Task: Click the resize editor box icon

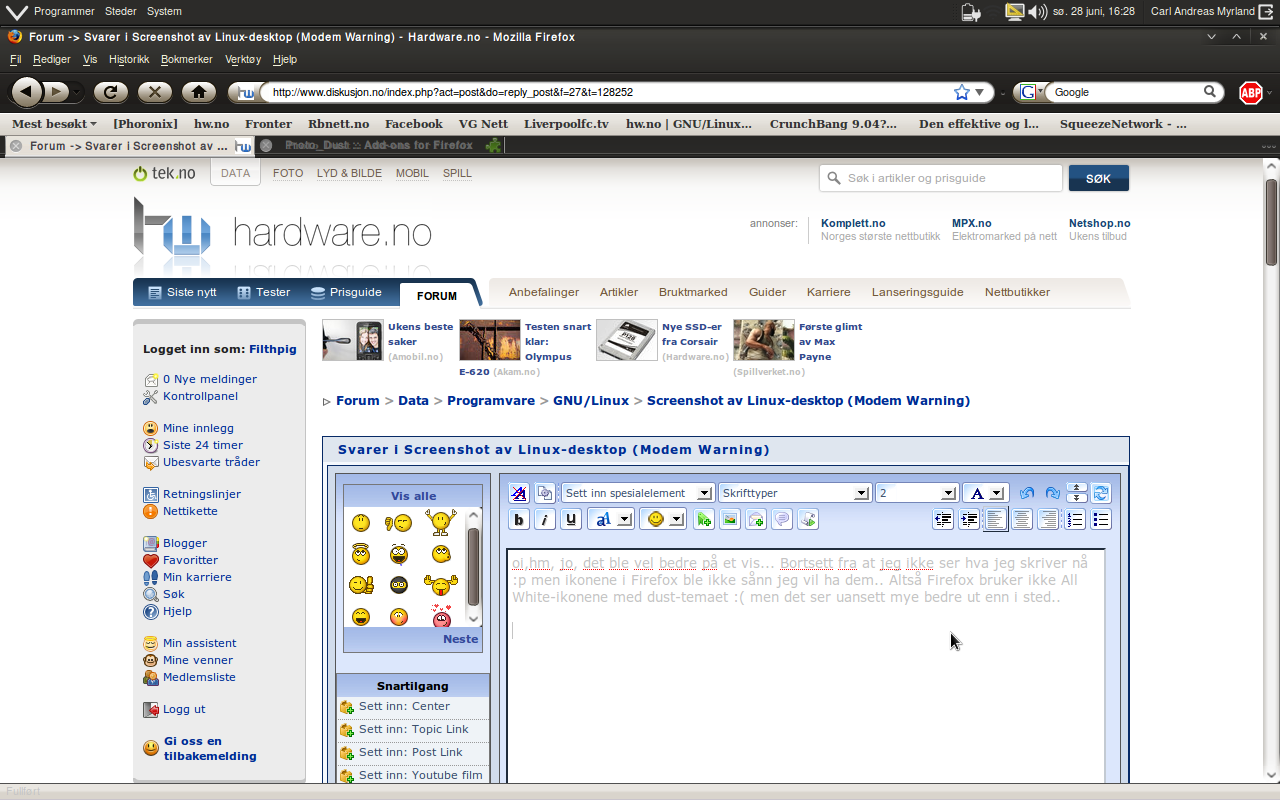Action: [1076, 493]
